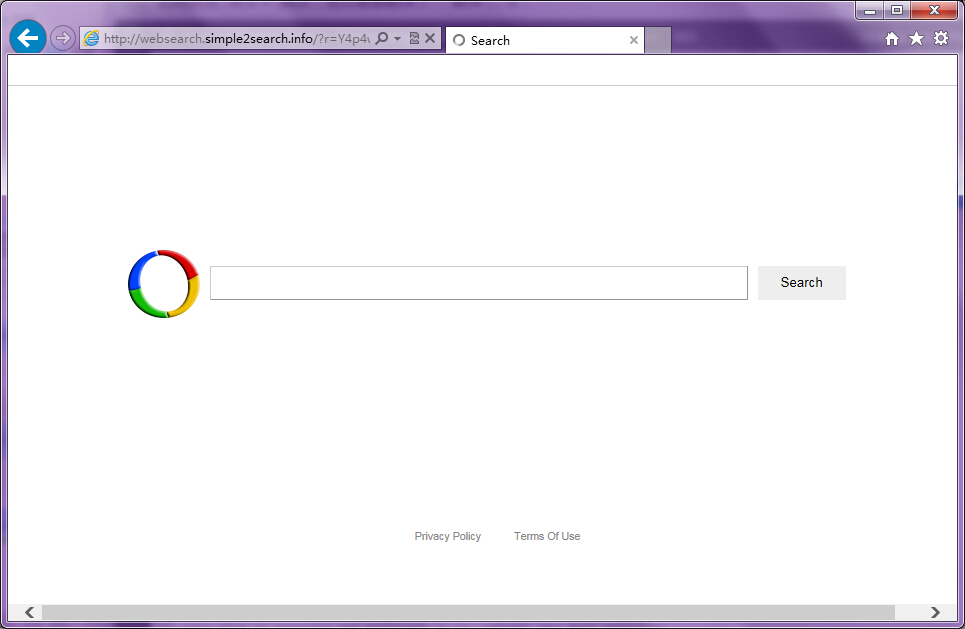The height and width of the screenshot is (629, 965).
Task: Click the horizontal scrollbar right arrow
Action: (935, 612)
